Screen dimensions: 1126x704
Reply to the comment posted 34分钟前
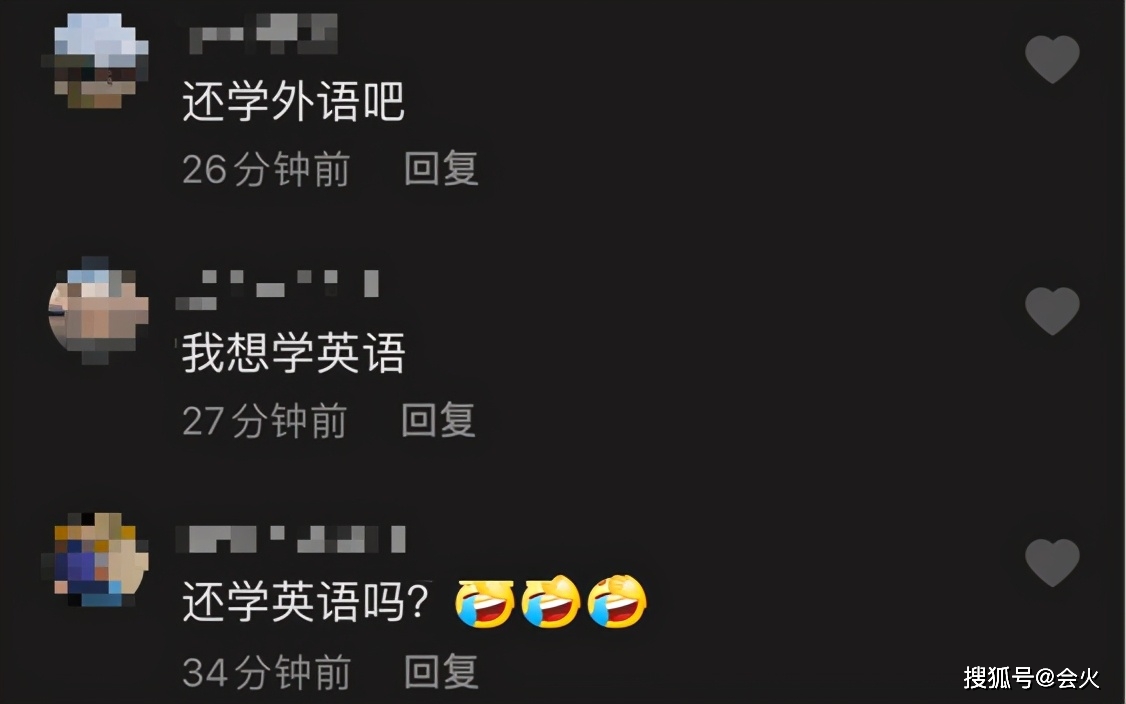[441, 672]
